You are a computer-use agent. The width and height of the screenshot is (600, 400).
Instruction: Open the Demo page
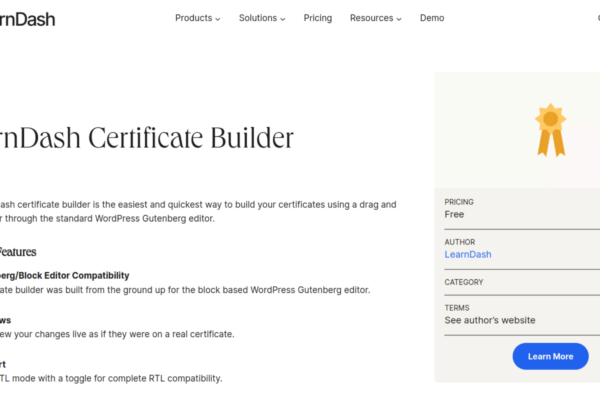coord(432,18)
